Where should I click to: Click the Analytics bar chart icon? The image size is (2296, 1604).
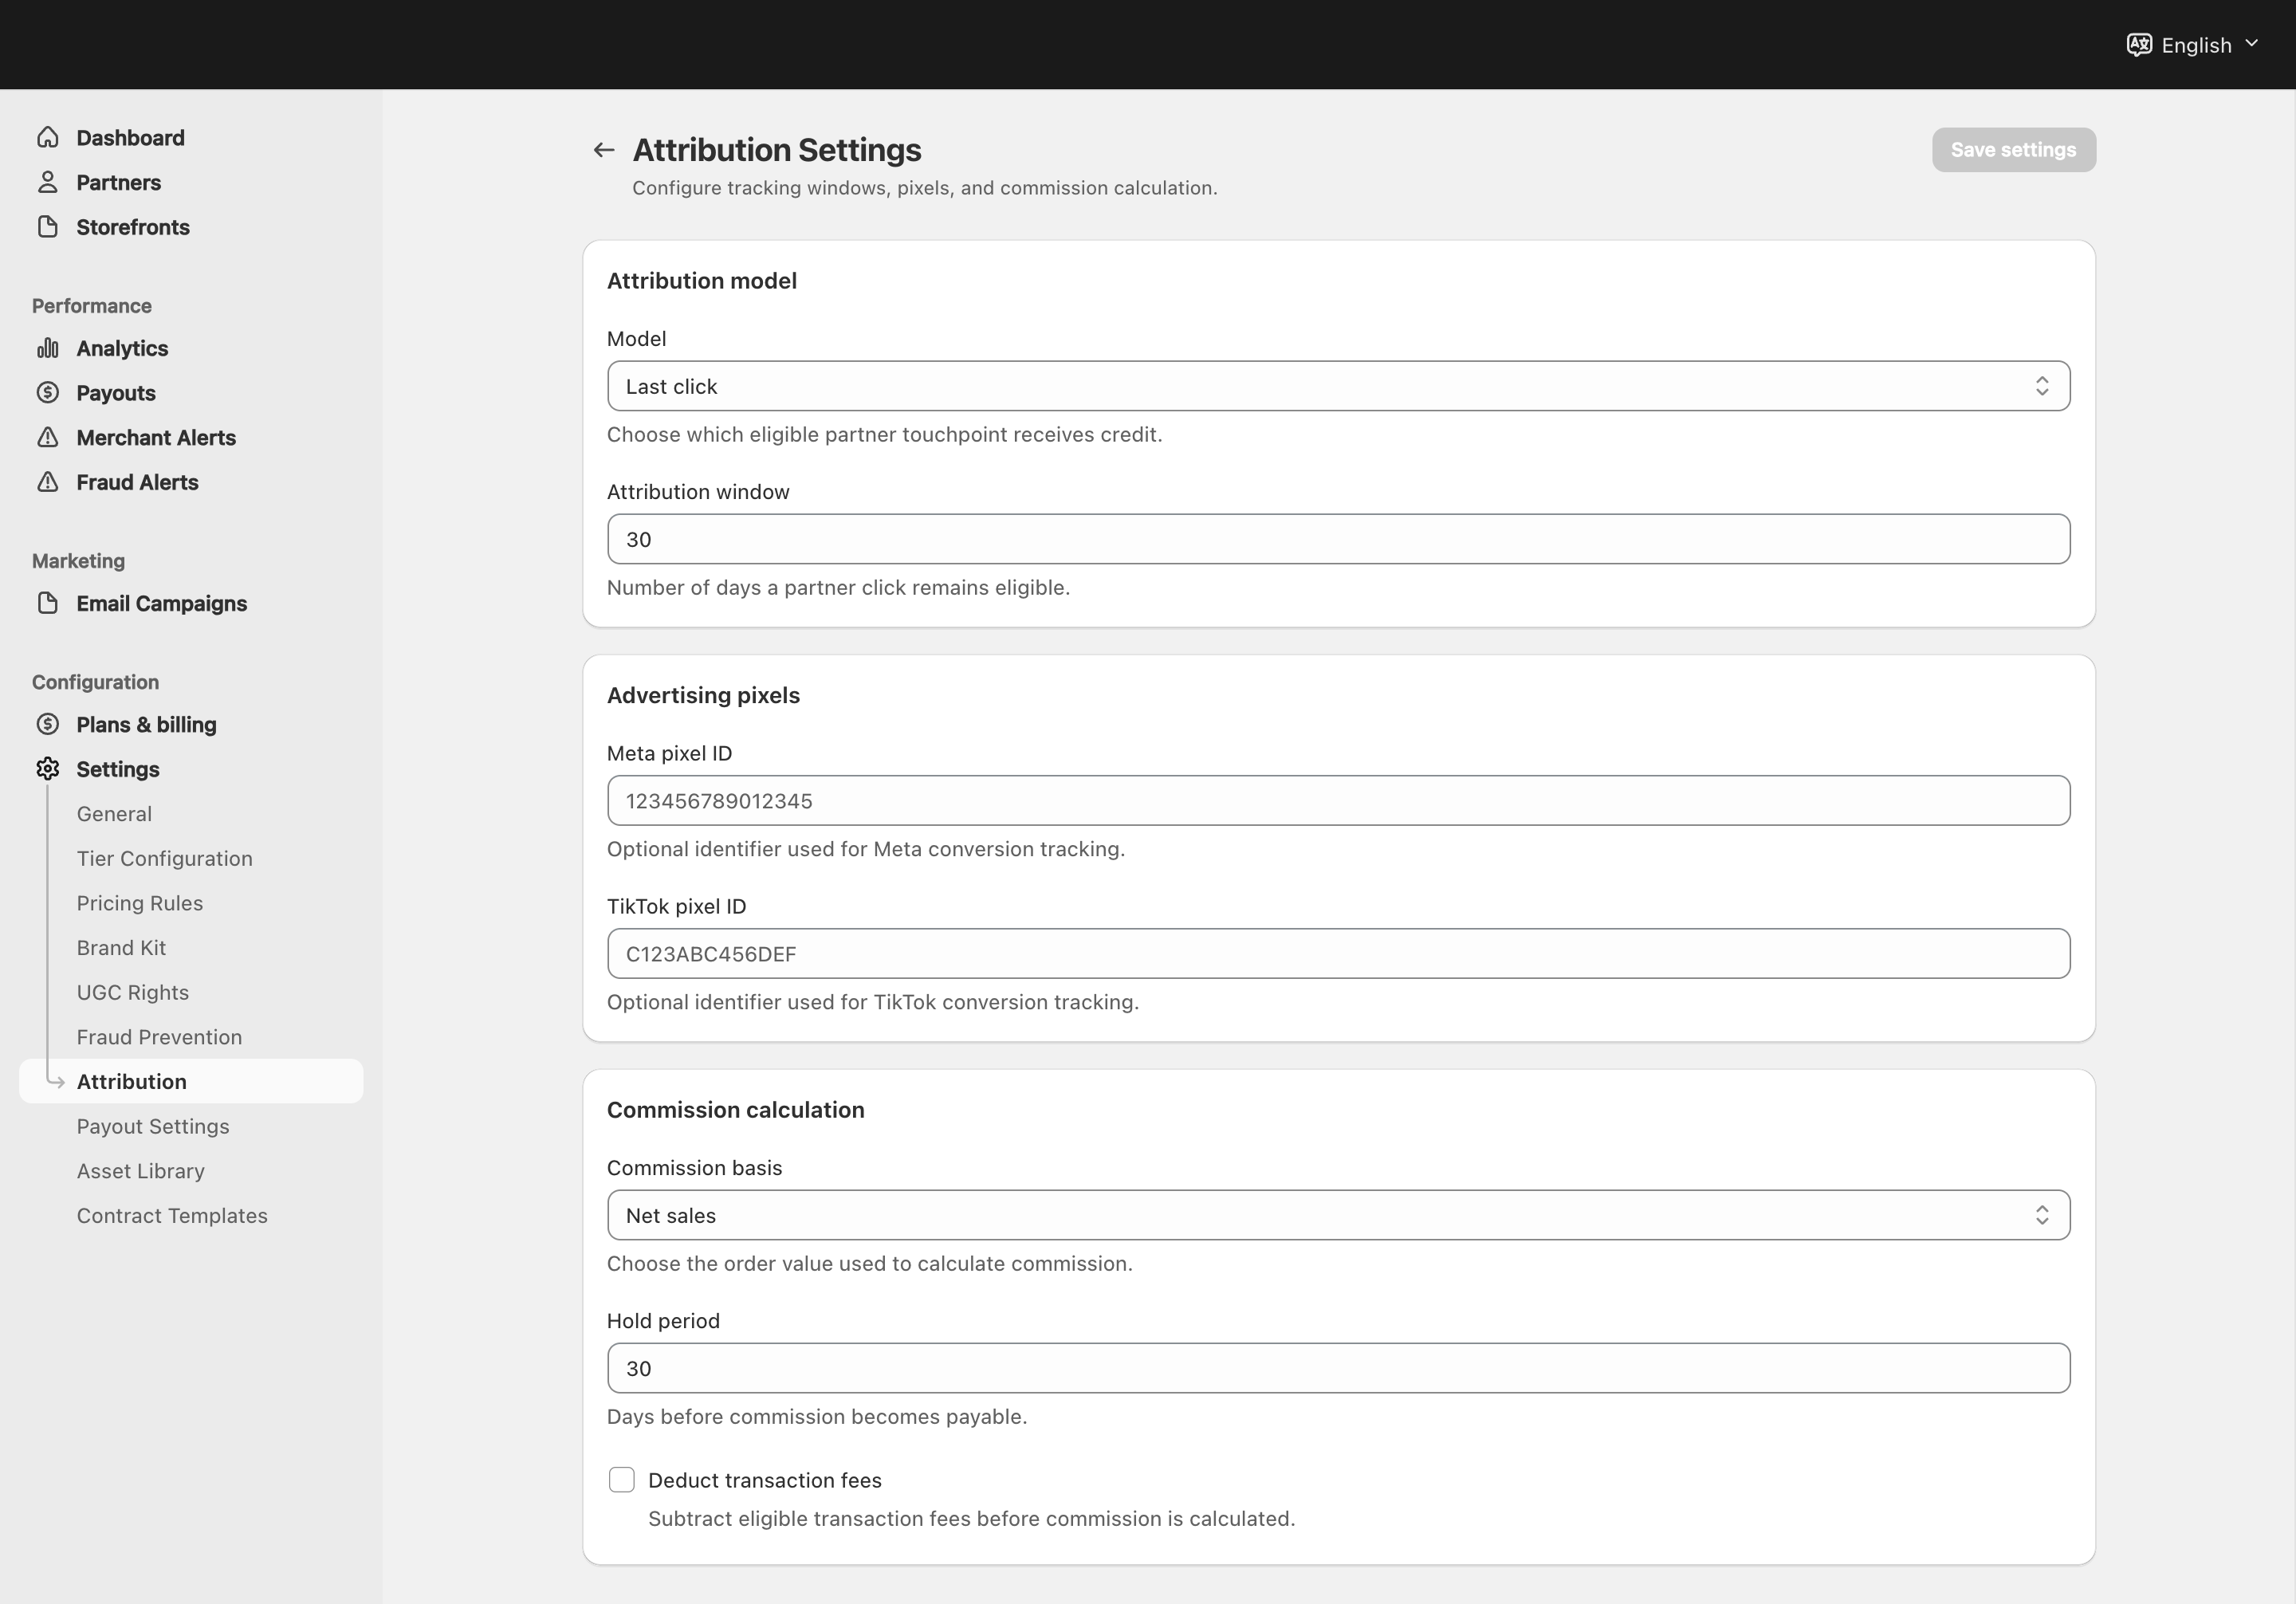pyautogui.click(x=47, y=348)
